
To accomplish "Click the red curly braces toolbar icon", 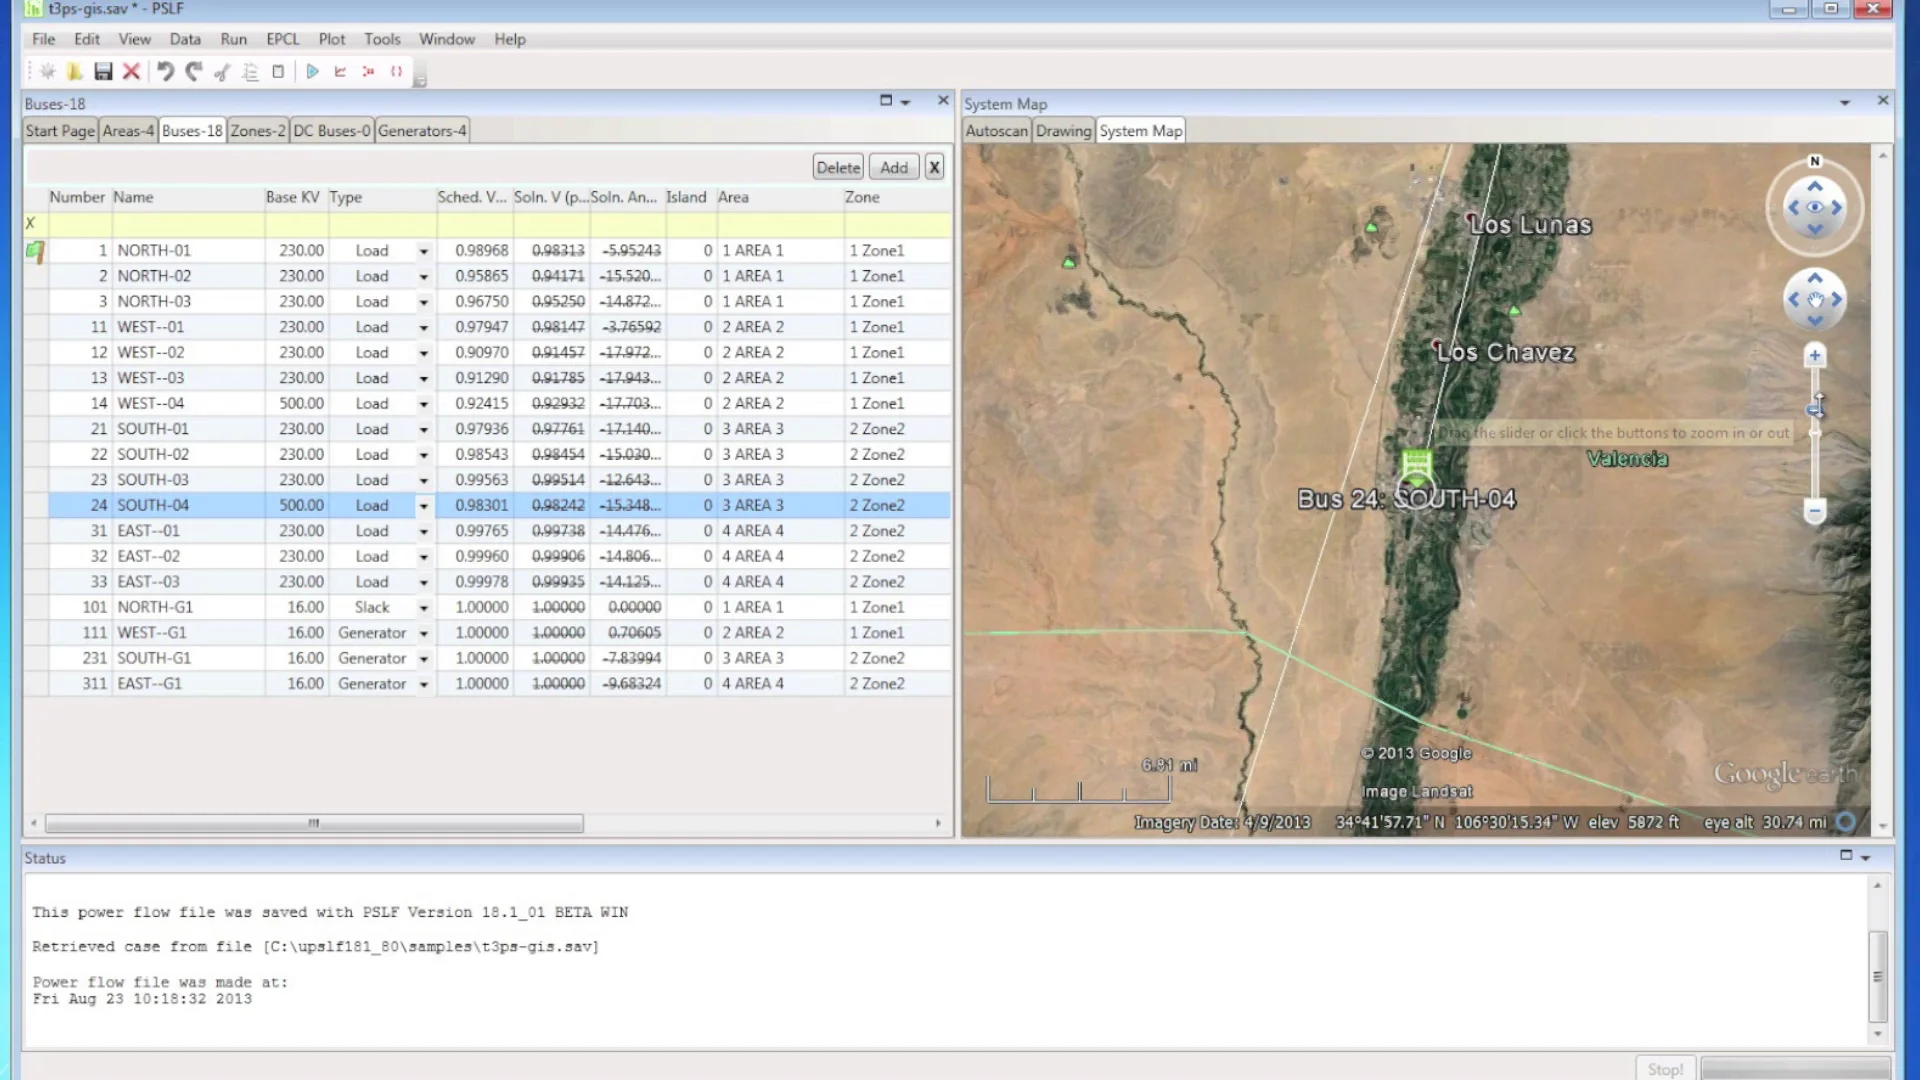I will pyautogui.click(x=396, y=71).
